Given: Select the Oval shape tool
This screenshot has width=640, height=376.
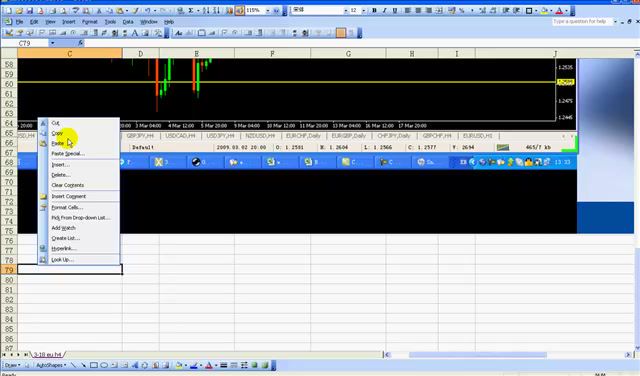Looking at the screenshot, I should (x=104, y=365).
